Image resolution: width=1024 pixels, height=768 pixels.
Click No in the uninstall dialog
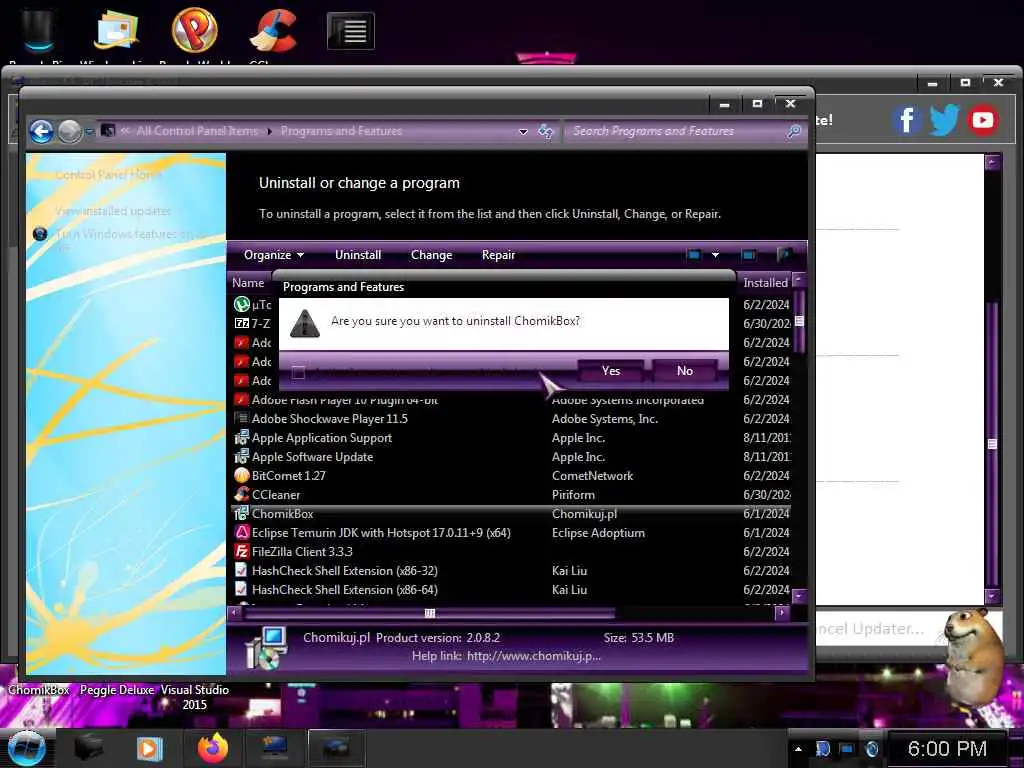[x=684, y=371]
